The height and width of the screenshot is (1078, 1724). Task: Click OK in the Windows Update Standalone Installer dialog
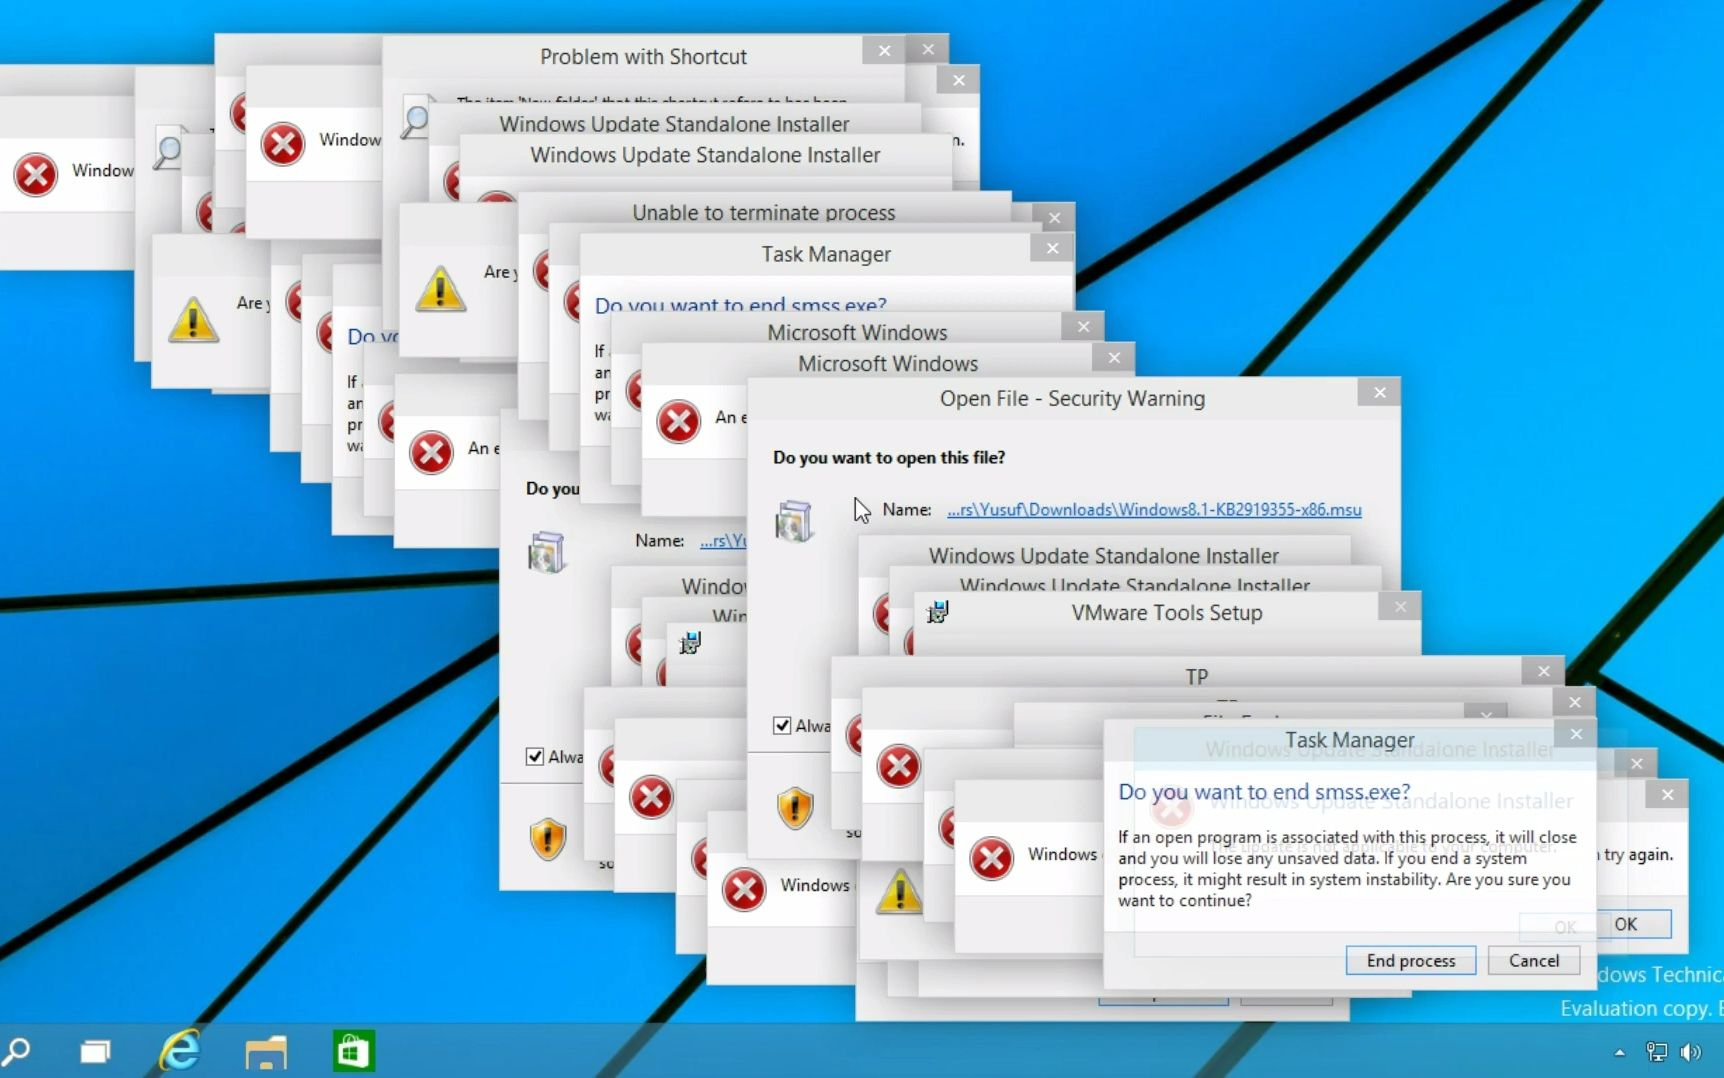(x=1626, y=924)
